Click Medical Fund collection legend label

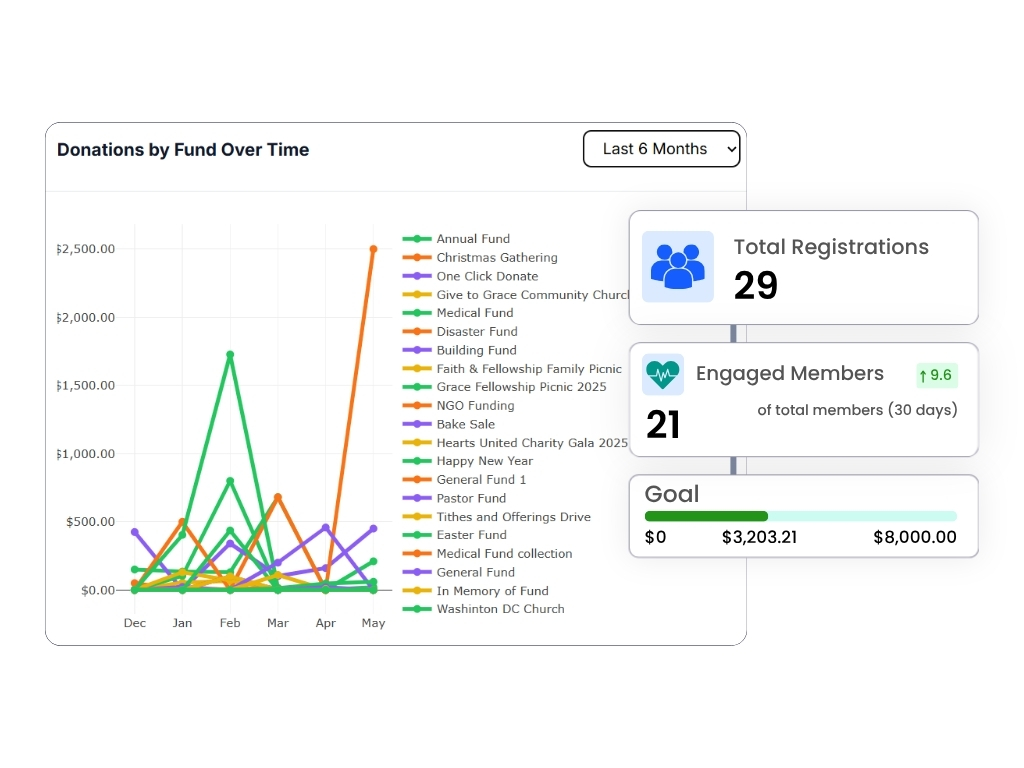[504, 554]
